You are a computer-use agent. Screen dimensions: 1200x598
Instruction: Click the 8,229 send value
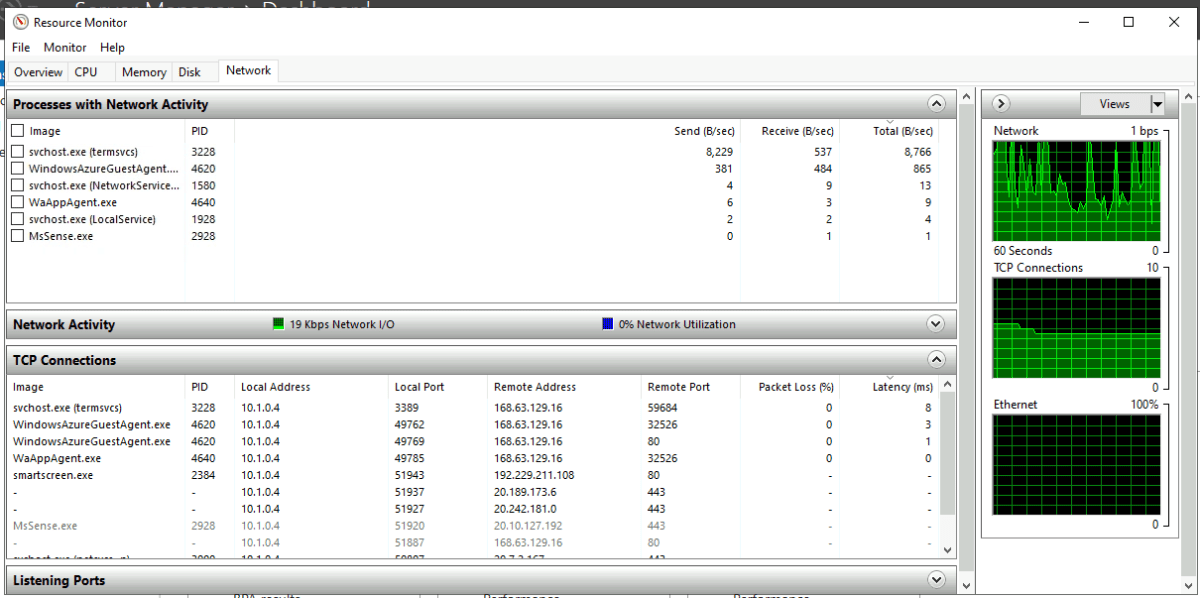pyautogui.click(x=720, y=152)
